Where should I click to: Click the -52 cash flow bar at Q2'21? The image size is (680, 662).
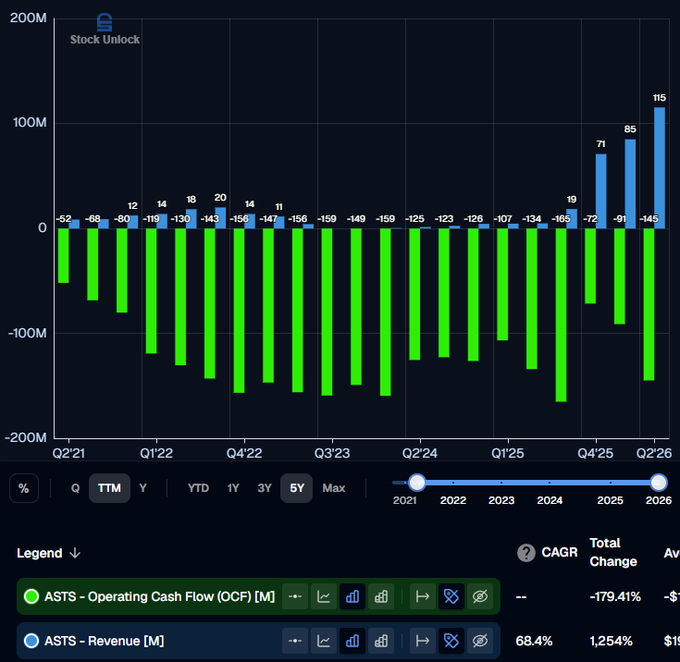coord(63,256)
